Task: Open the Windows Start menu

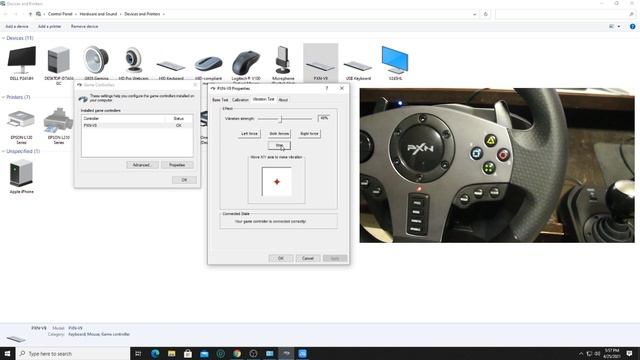Action: 7,353
